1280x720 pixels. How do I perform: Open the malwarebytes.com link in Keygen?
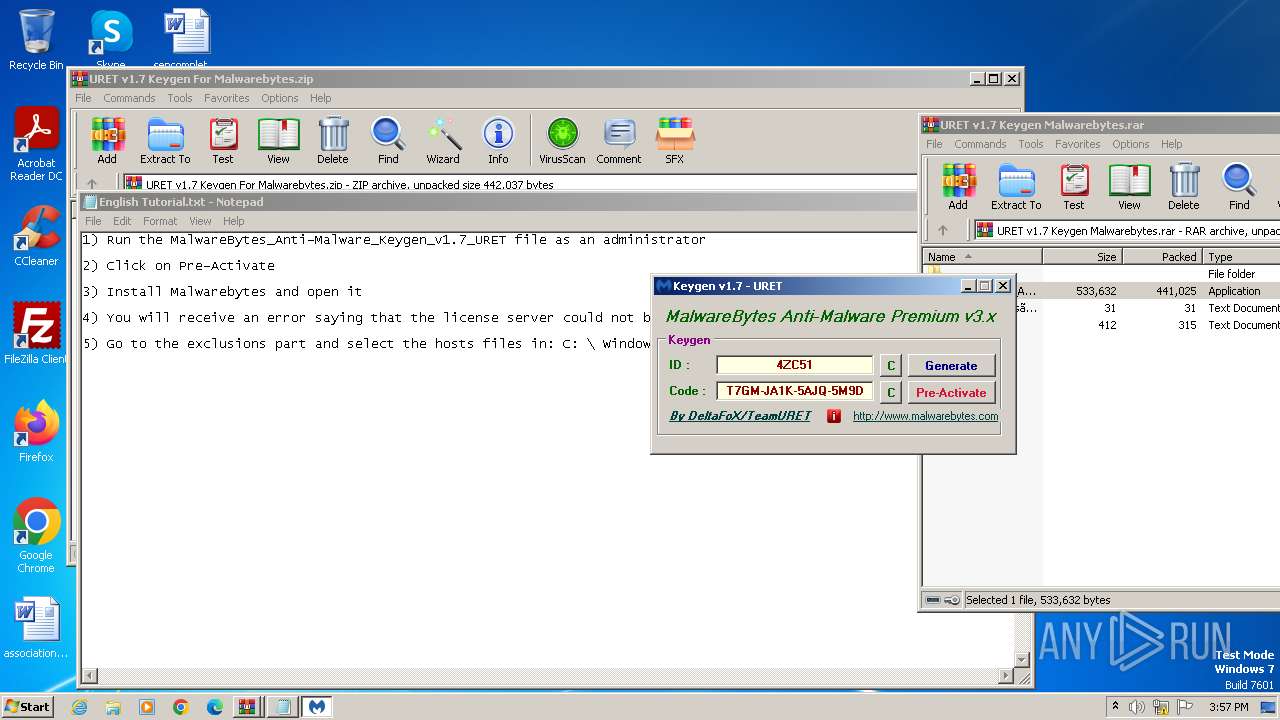click(x=925, y=416)
